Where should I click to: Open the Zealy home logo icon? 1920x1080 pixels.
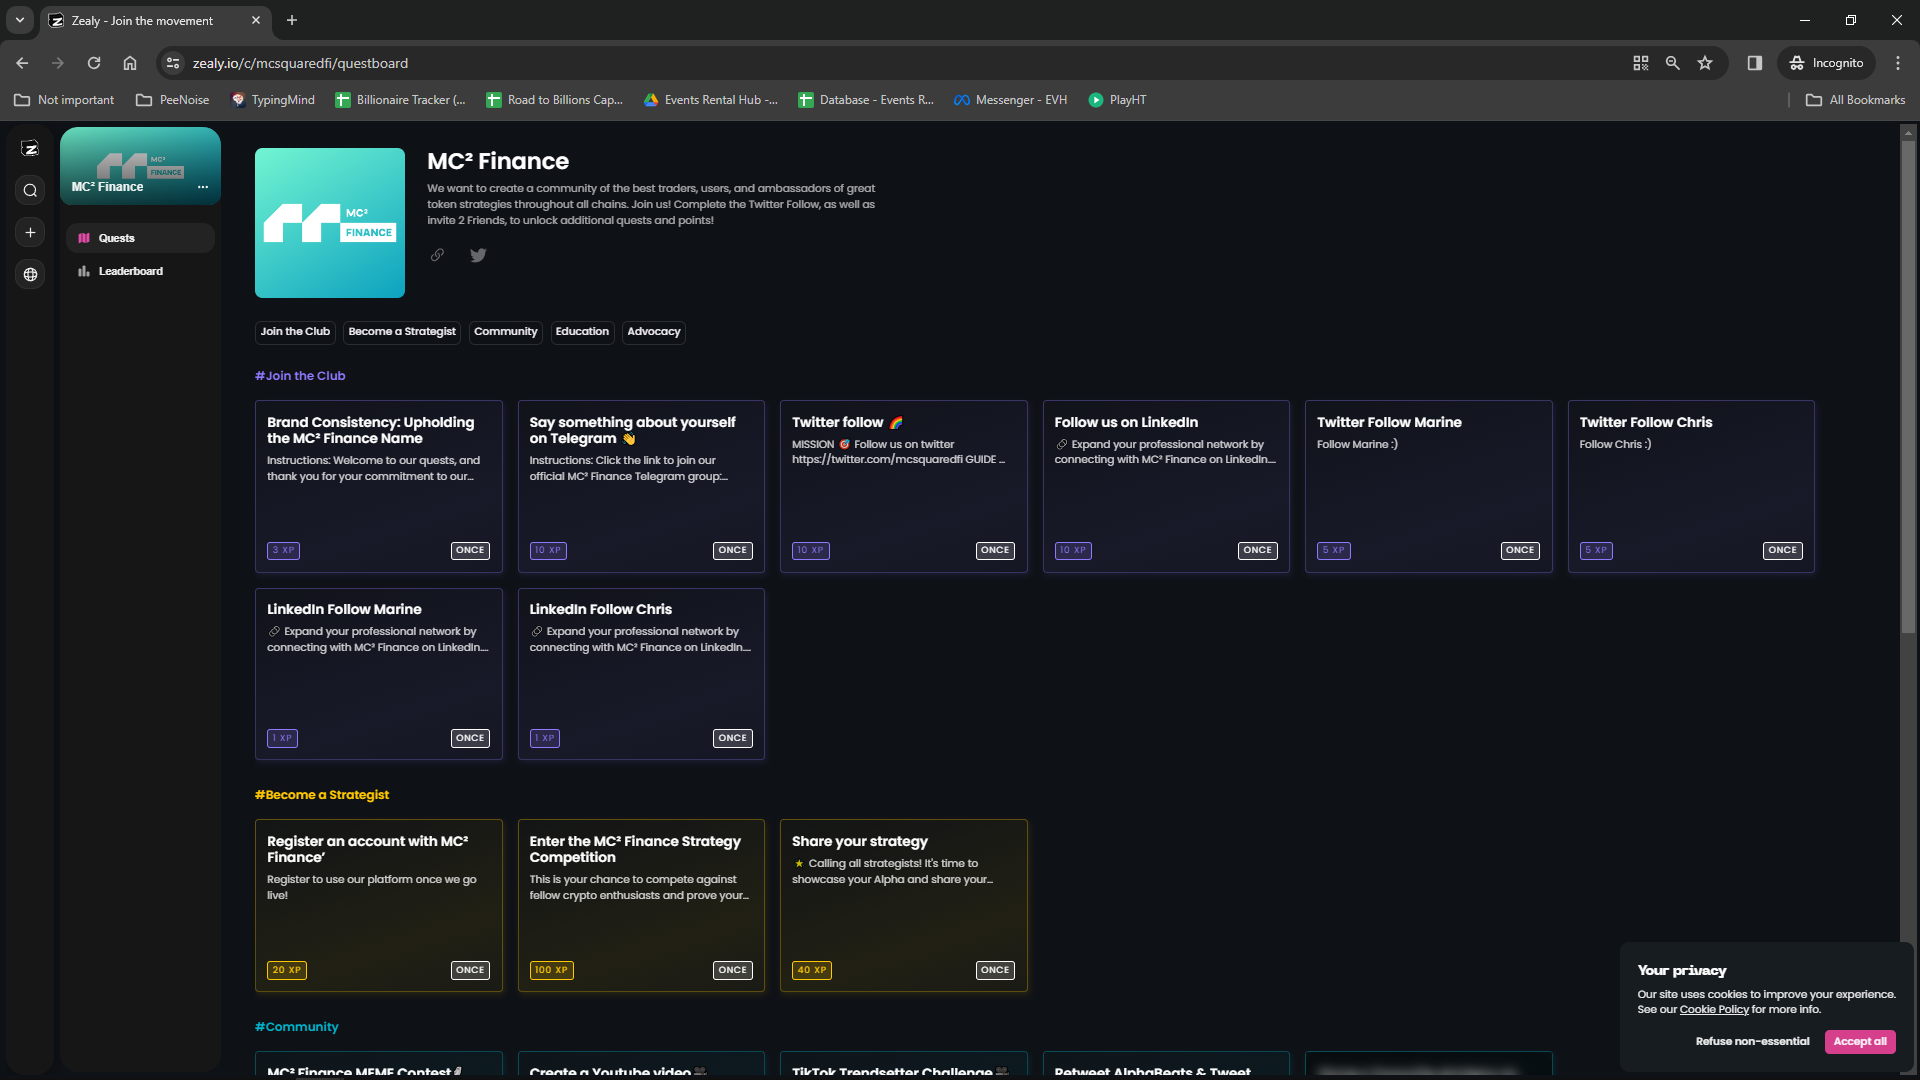pos(30,149)
